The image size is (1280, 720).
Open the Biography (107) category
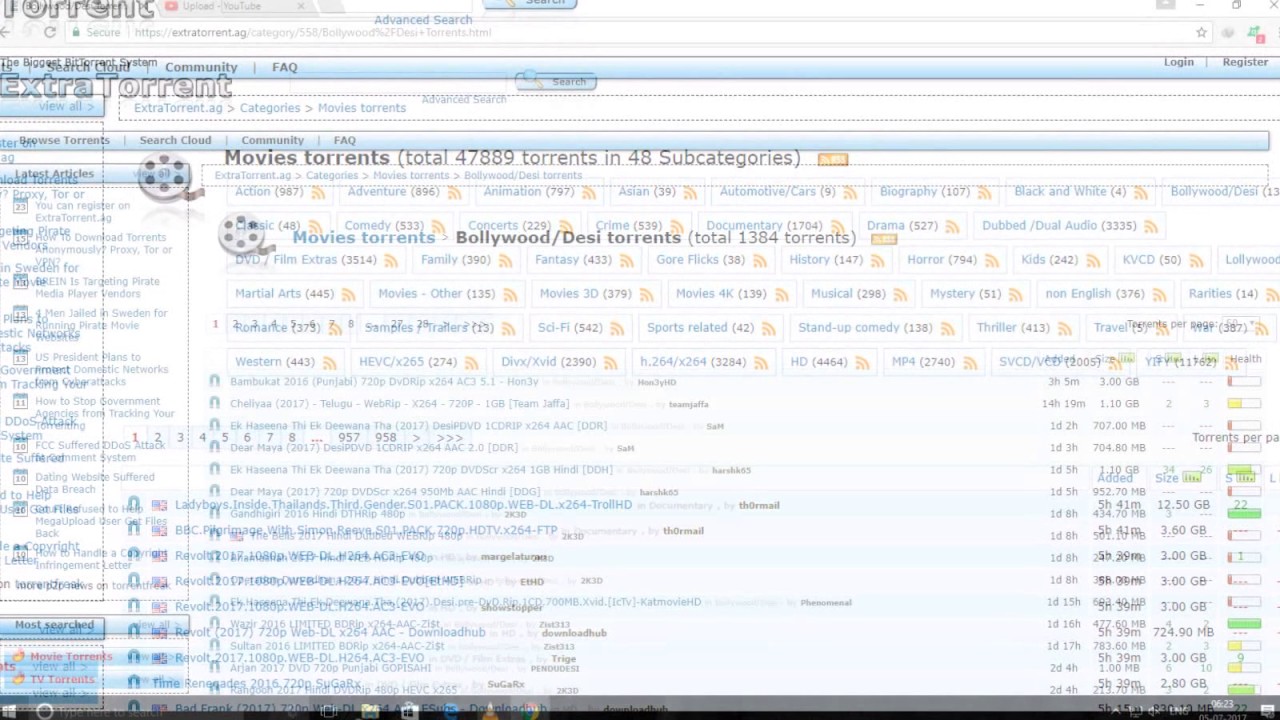[x=925, y=192]
